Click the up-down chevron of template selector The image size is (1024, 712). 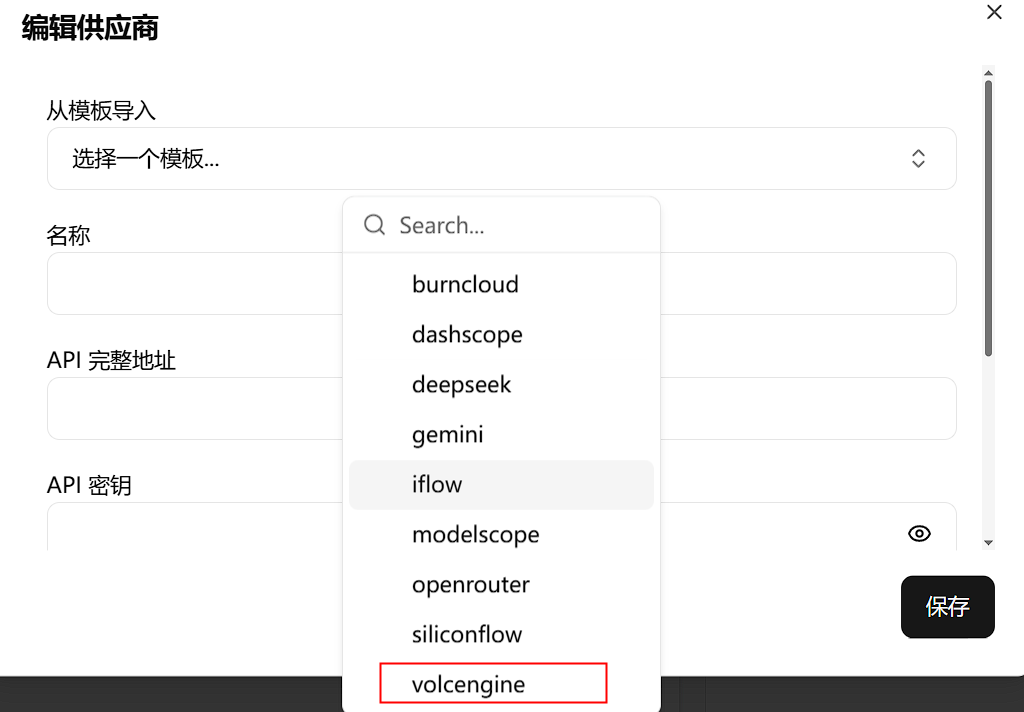918,158
